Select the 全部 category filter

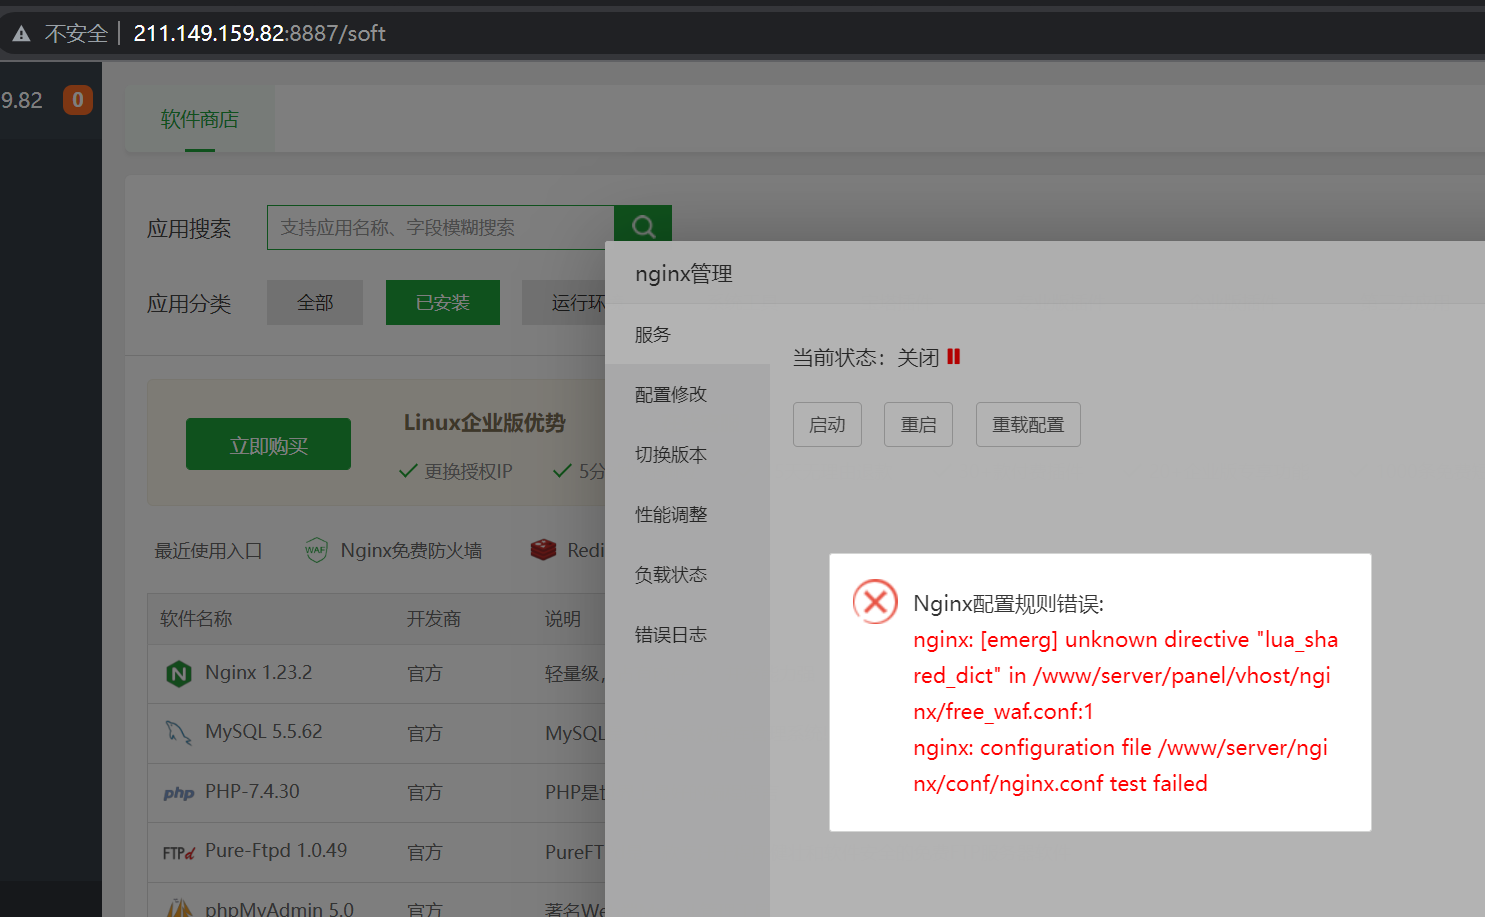pyautogui.click(x=315, y=302)
